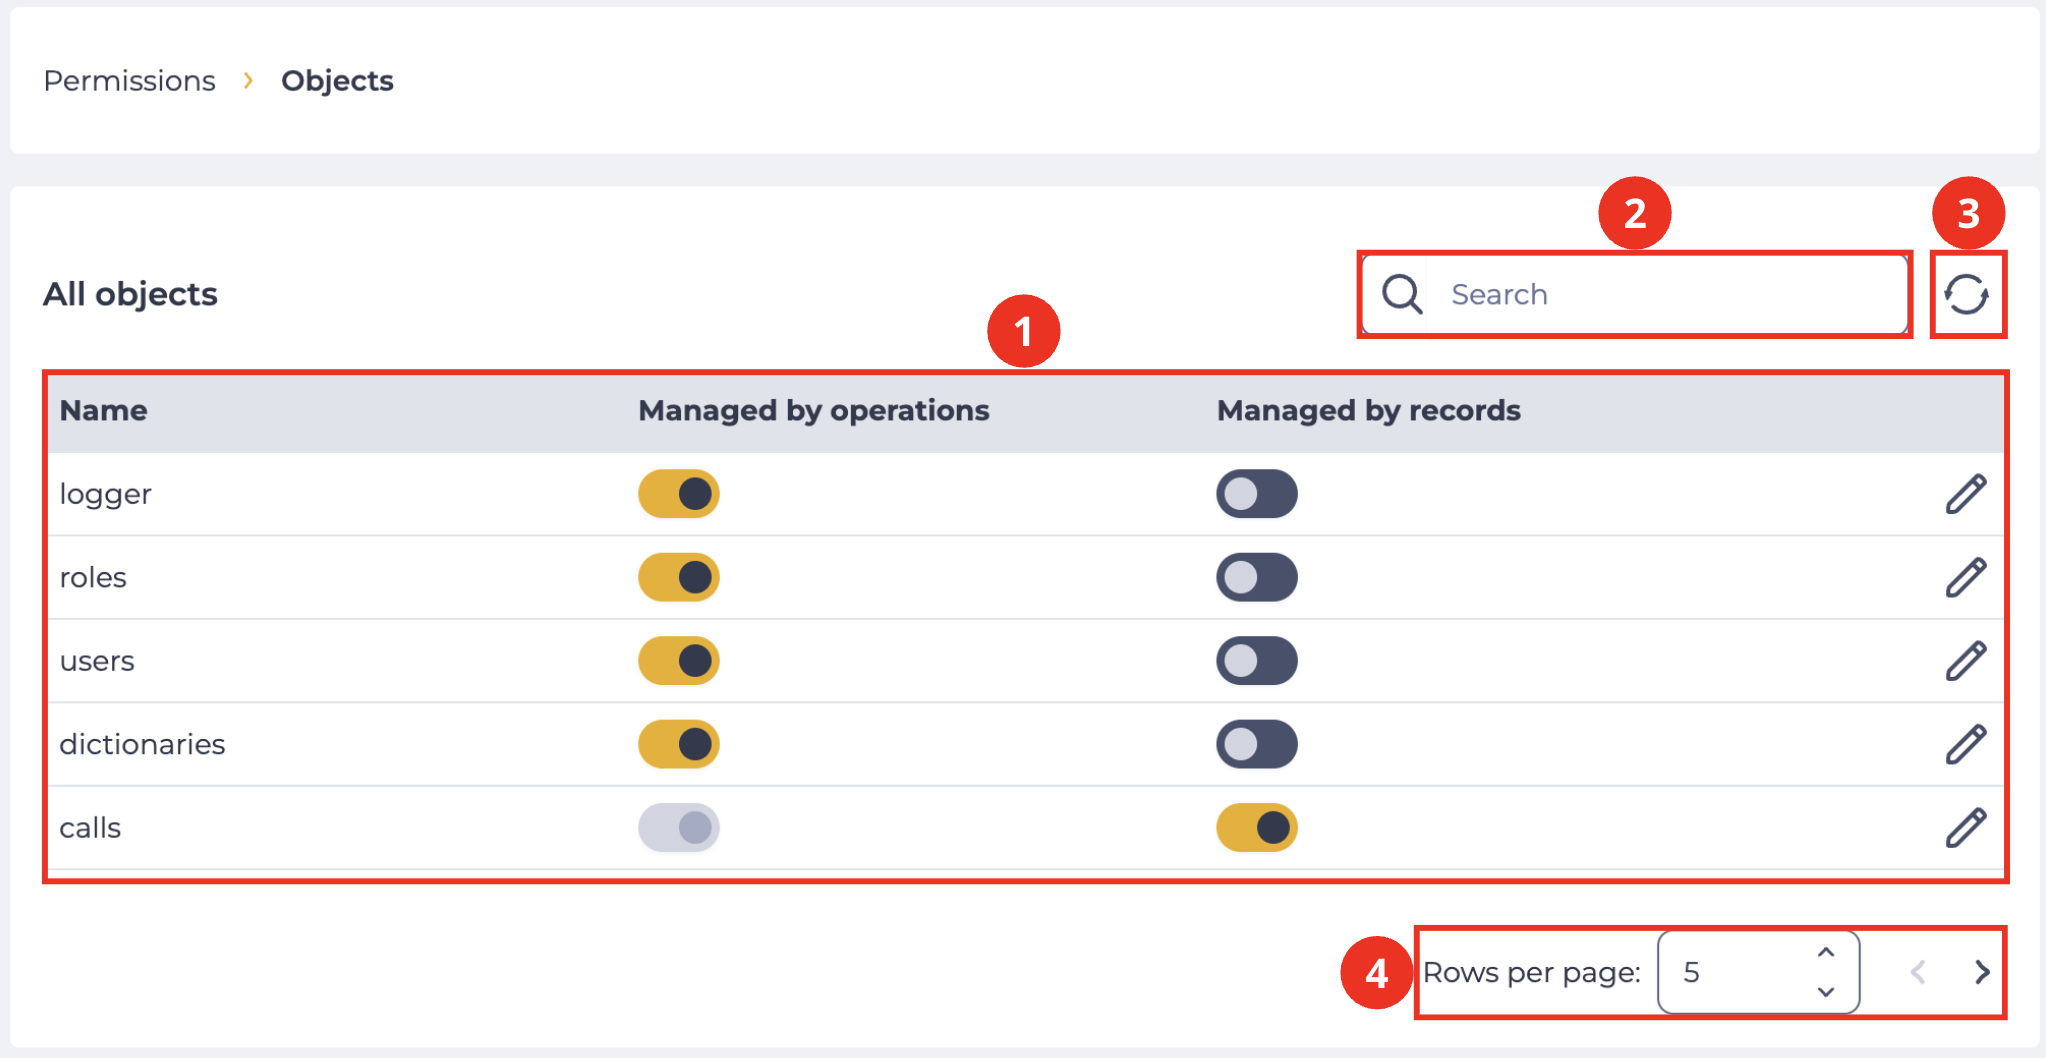Click the refresh objects icon
This screenshot has width=2046, height=1058.
click(1966, 295)
